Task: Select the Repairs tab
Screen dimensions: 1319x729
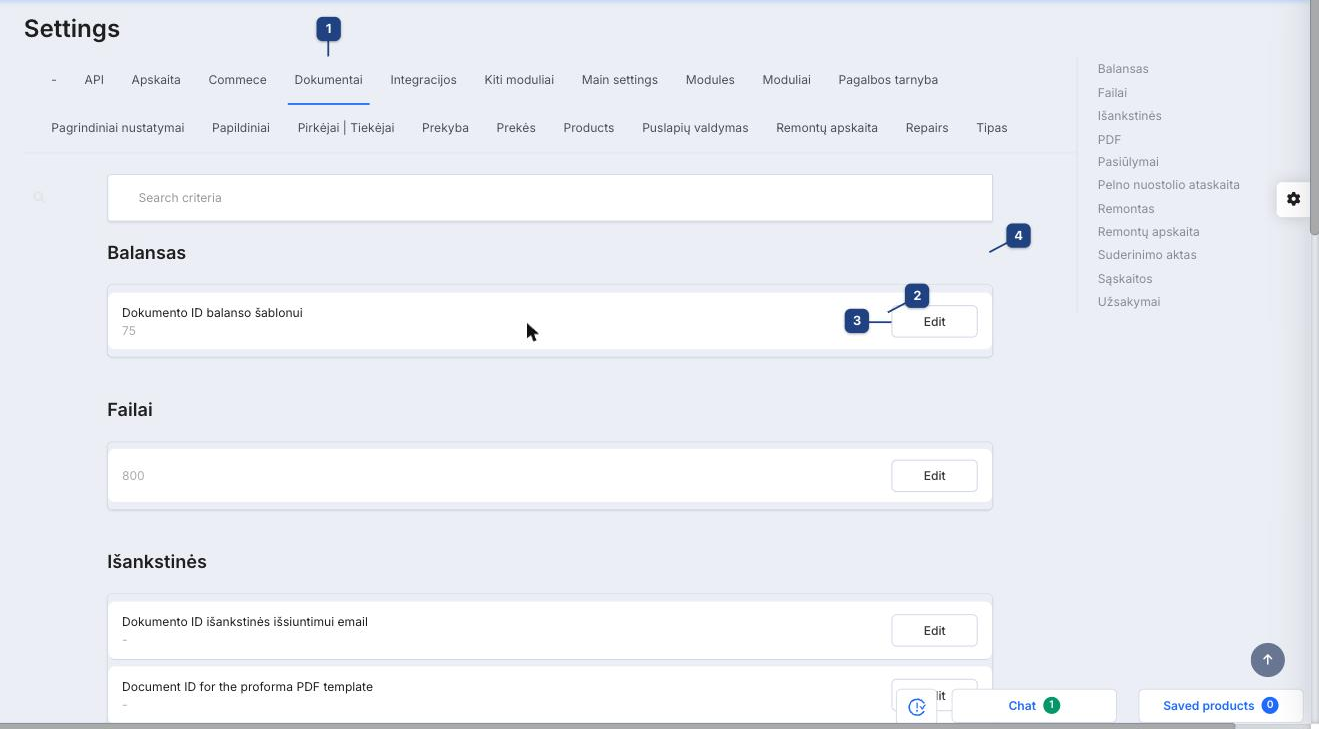Action: point(927,128)
